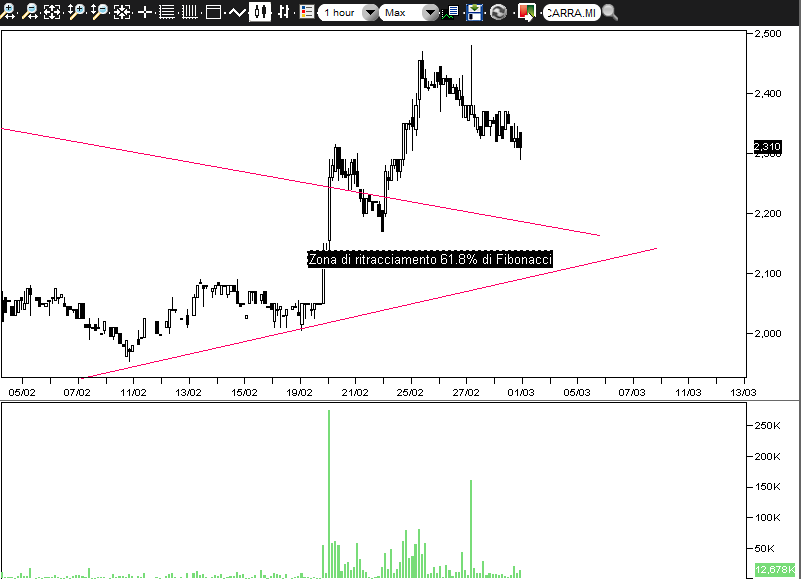Click the 100K volume axis label
The height and width of the screenshot is (579, 801).
[x=767, y=518]
